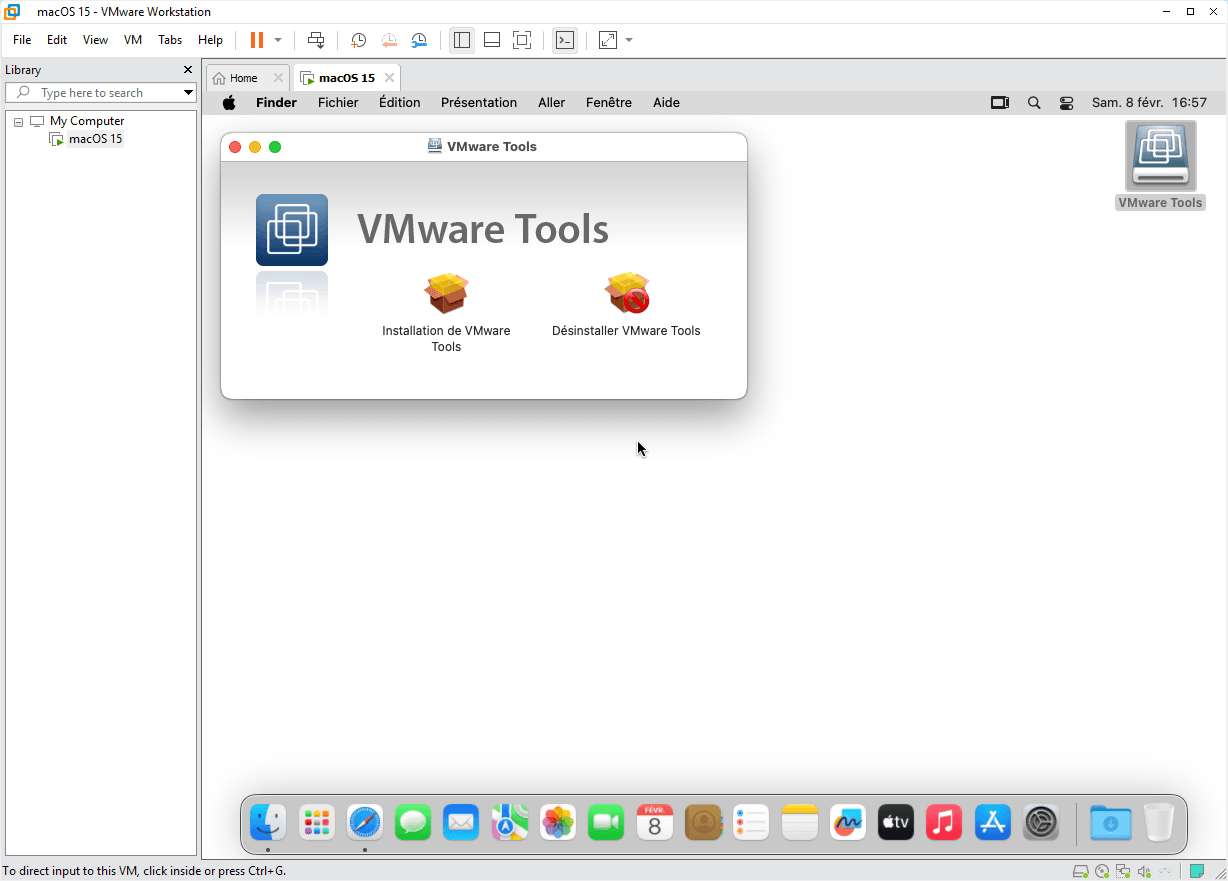Click the VMware Tools desktop disk icon
This screenshot has height=881, width=1228.
[x=1160, y=156]
